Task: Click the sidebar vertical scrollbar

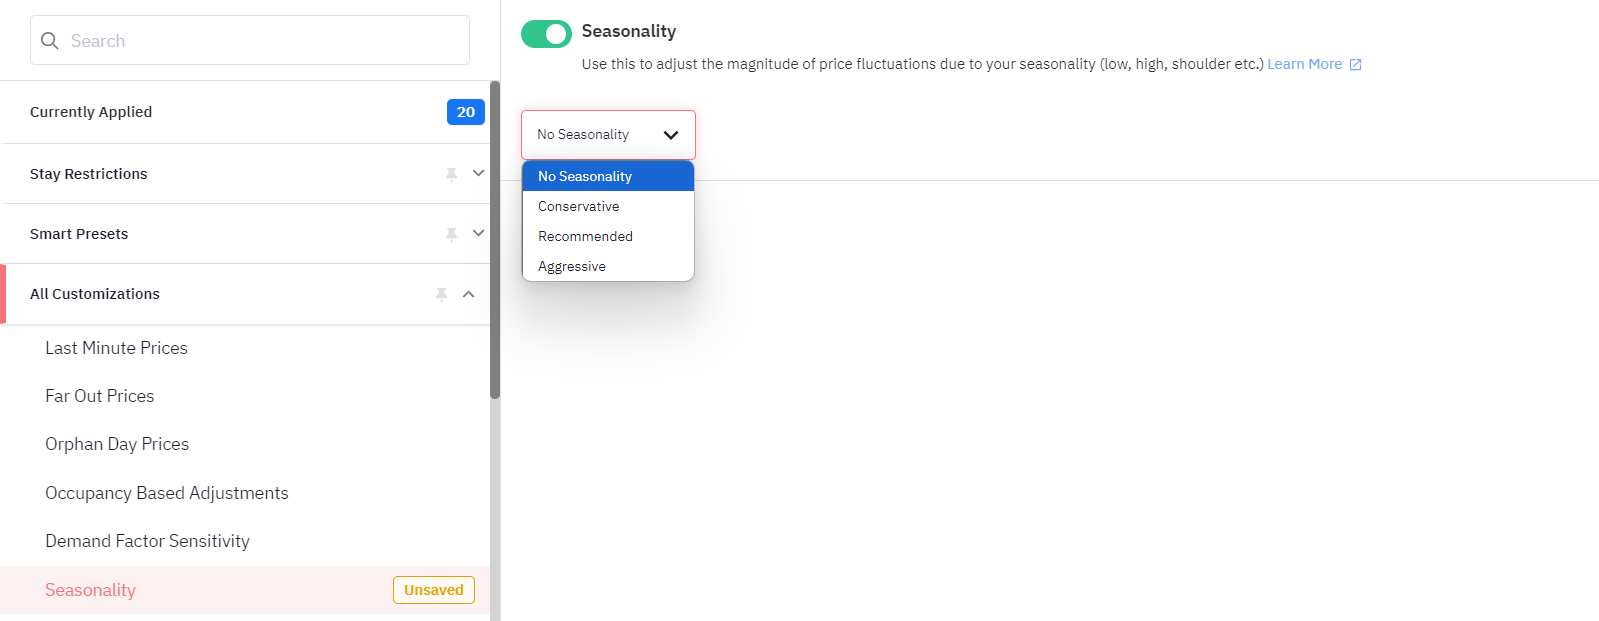Action: 495,240
